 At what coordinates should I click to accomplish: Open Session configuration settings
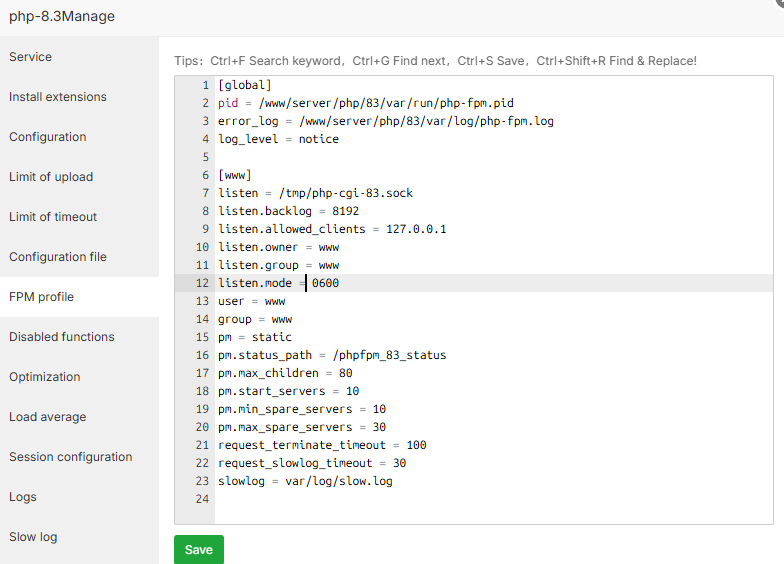[71, 457]
